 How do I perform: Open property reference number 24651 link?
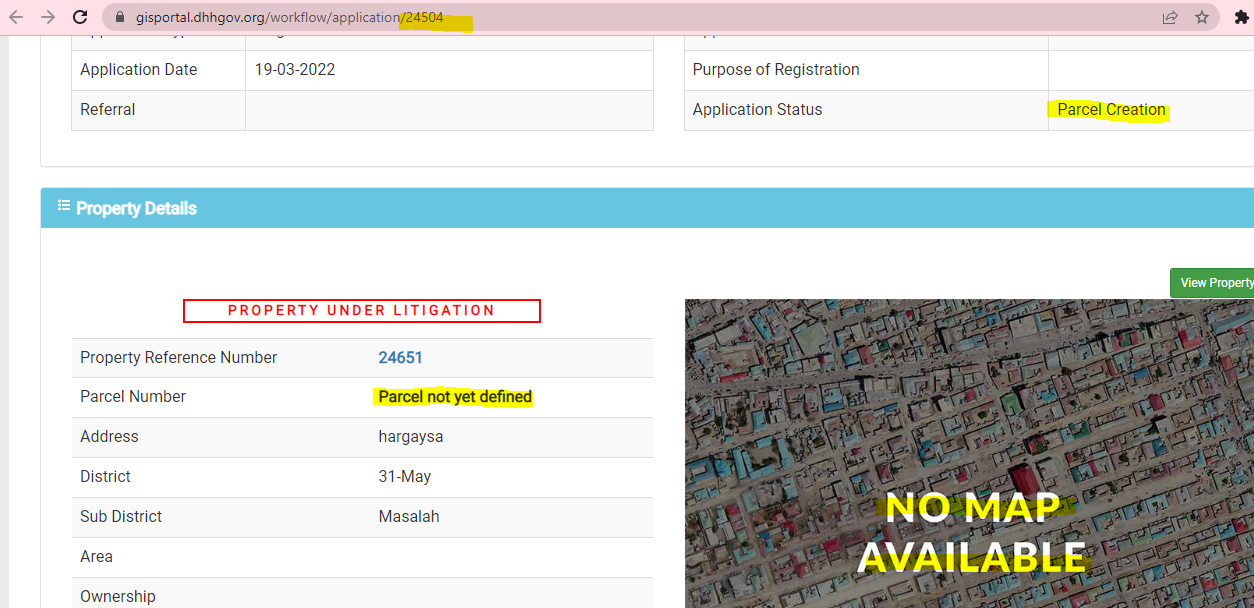click(x=400, y=358)
